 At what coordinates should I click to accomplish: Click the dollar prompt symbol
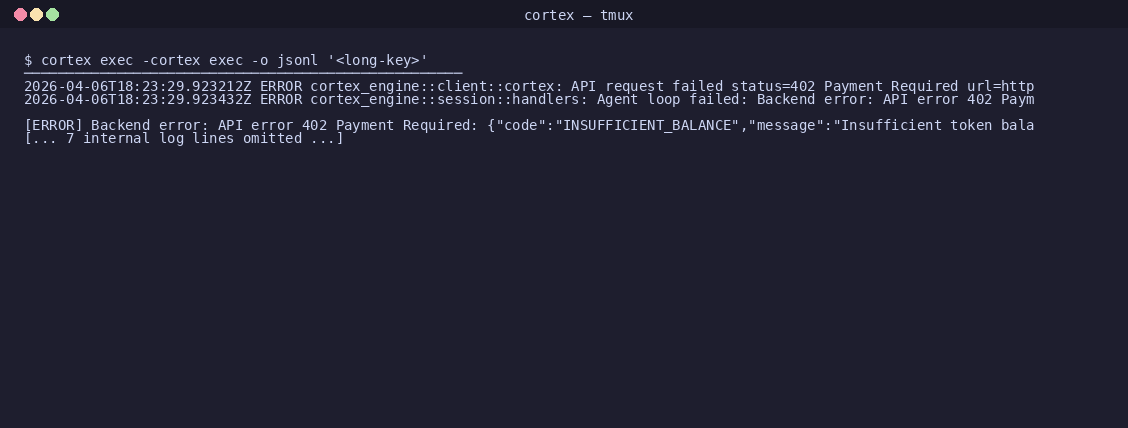coord(28,60)
